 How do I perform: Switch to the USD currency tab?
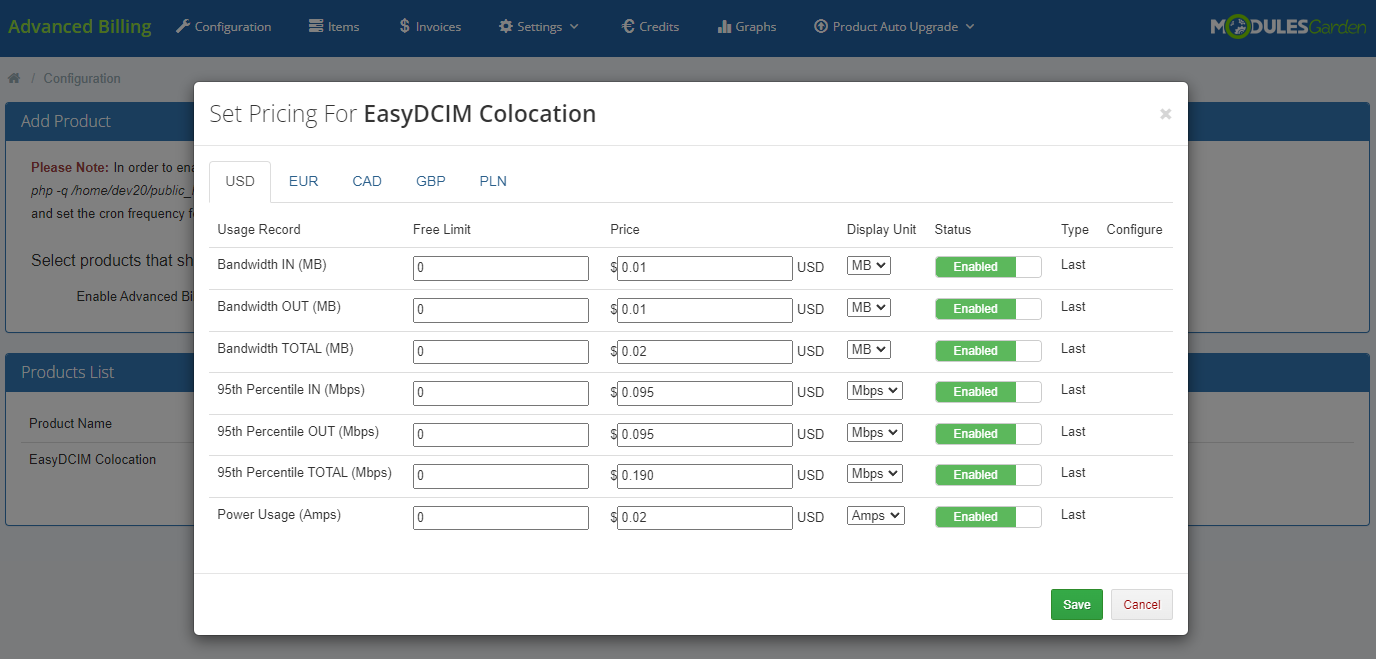pyautogui.click(x=240, y=181)
